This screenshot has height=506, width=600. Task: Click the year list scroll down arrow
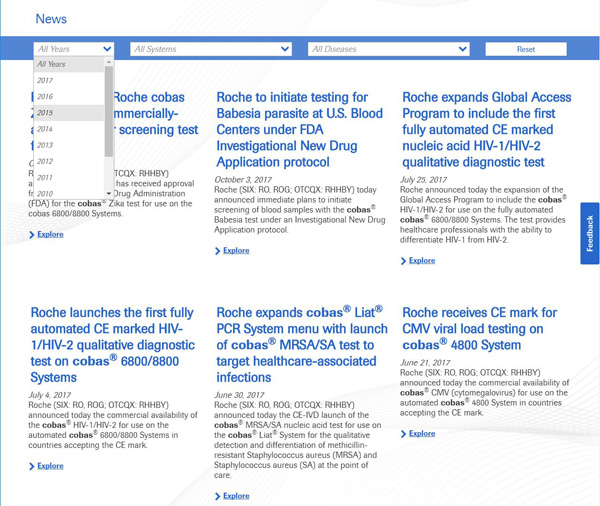tap(109, 193)
